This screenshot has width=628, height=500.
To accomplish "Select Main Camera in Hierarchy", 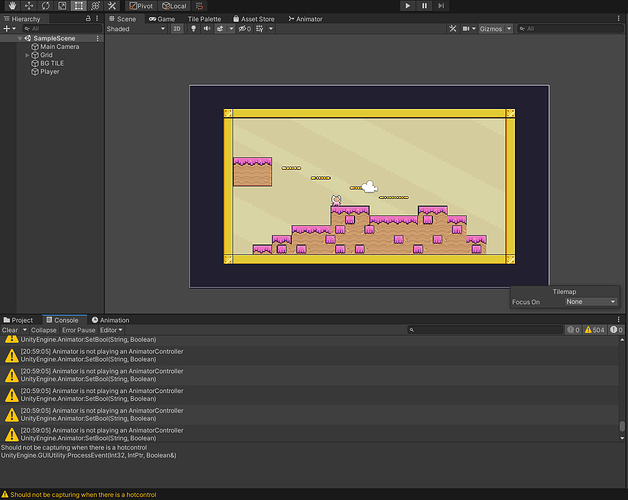I will pos(59,46).
